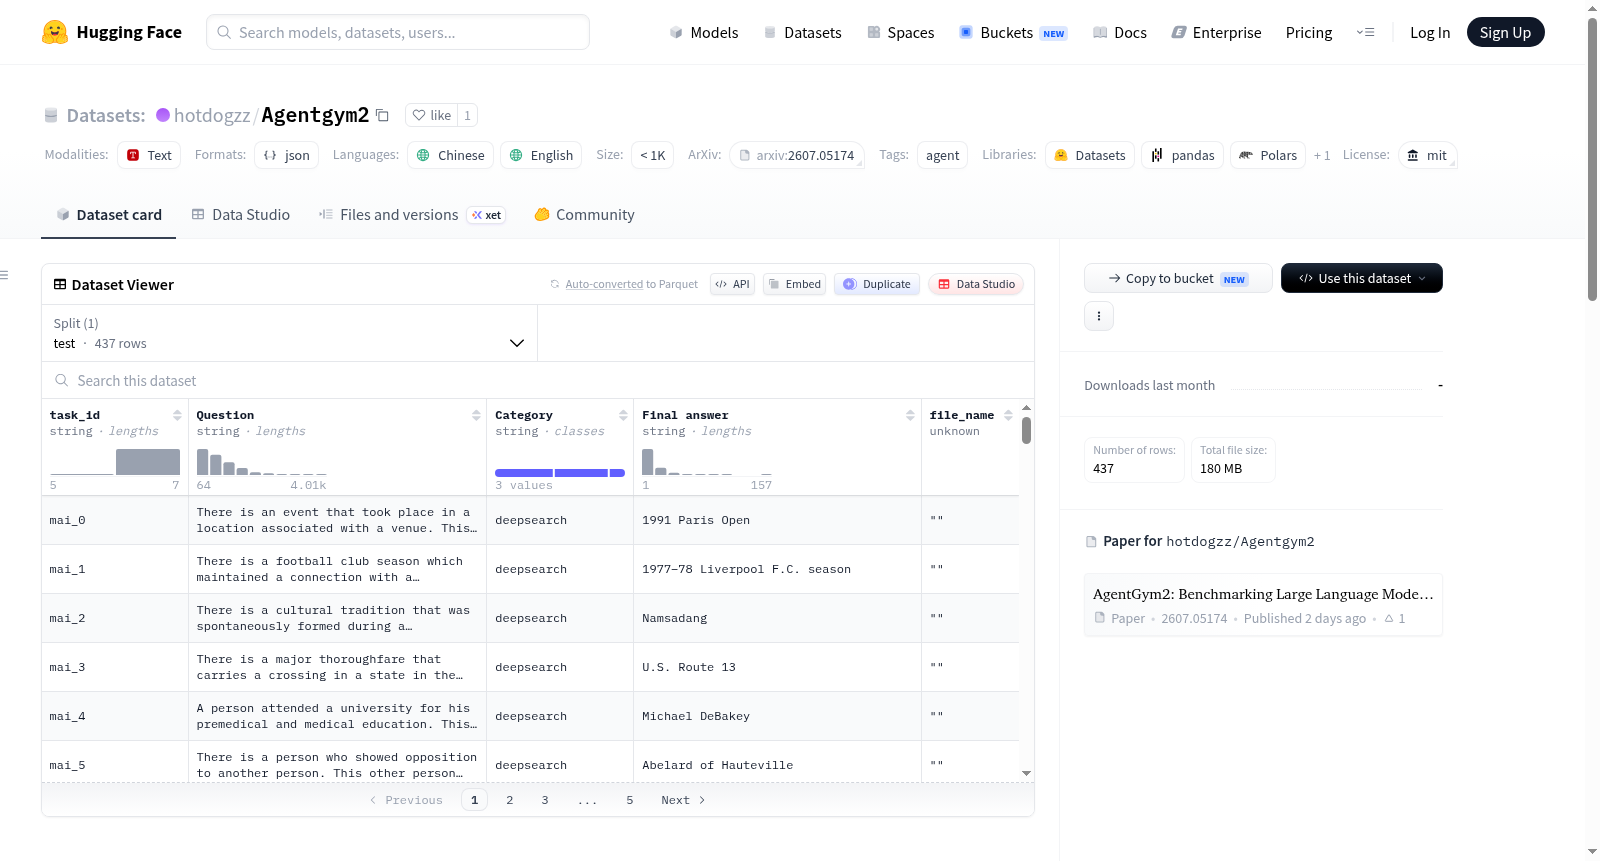Open the three-dot more options menu
Screen dimensions: 1600x861
pos(1099,316)
